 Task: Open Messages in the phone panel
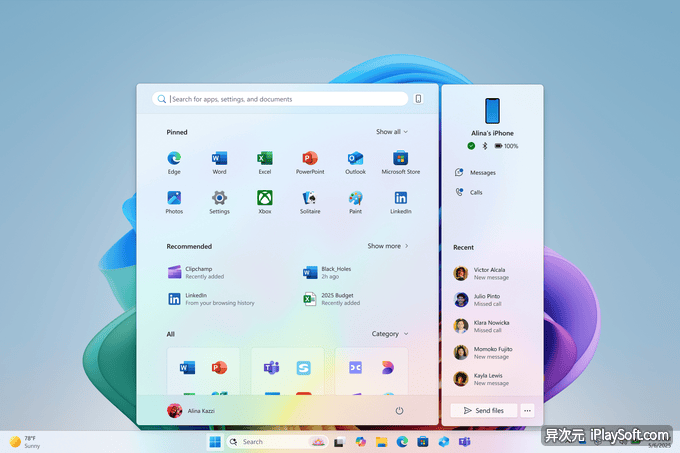click(x=482, y=173)
